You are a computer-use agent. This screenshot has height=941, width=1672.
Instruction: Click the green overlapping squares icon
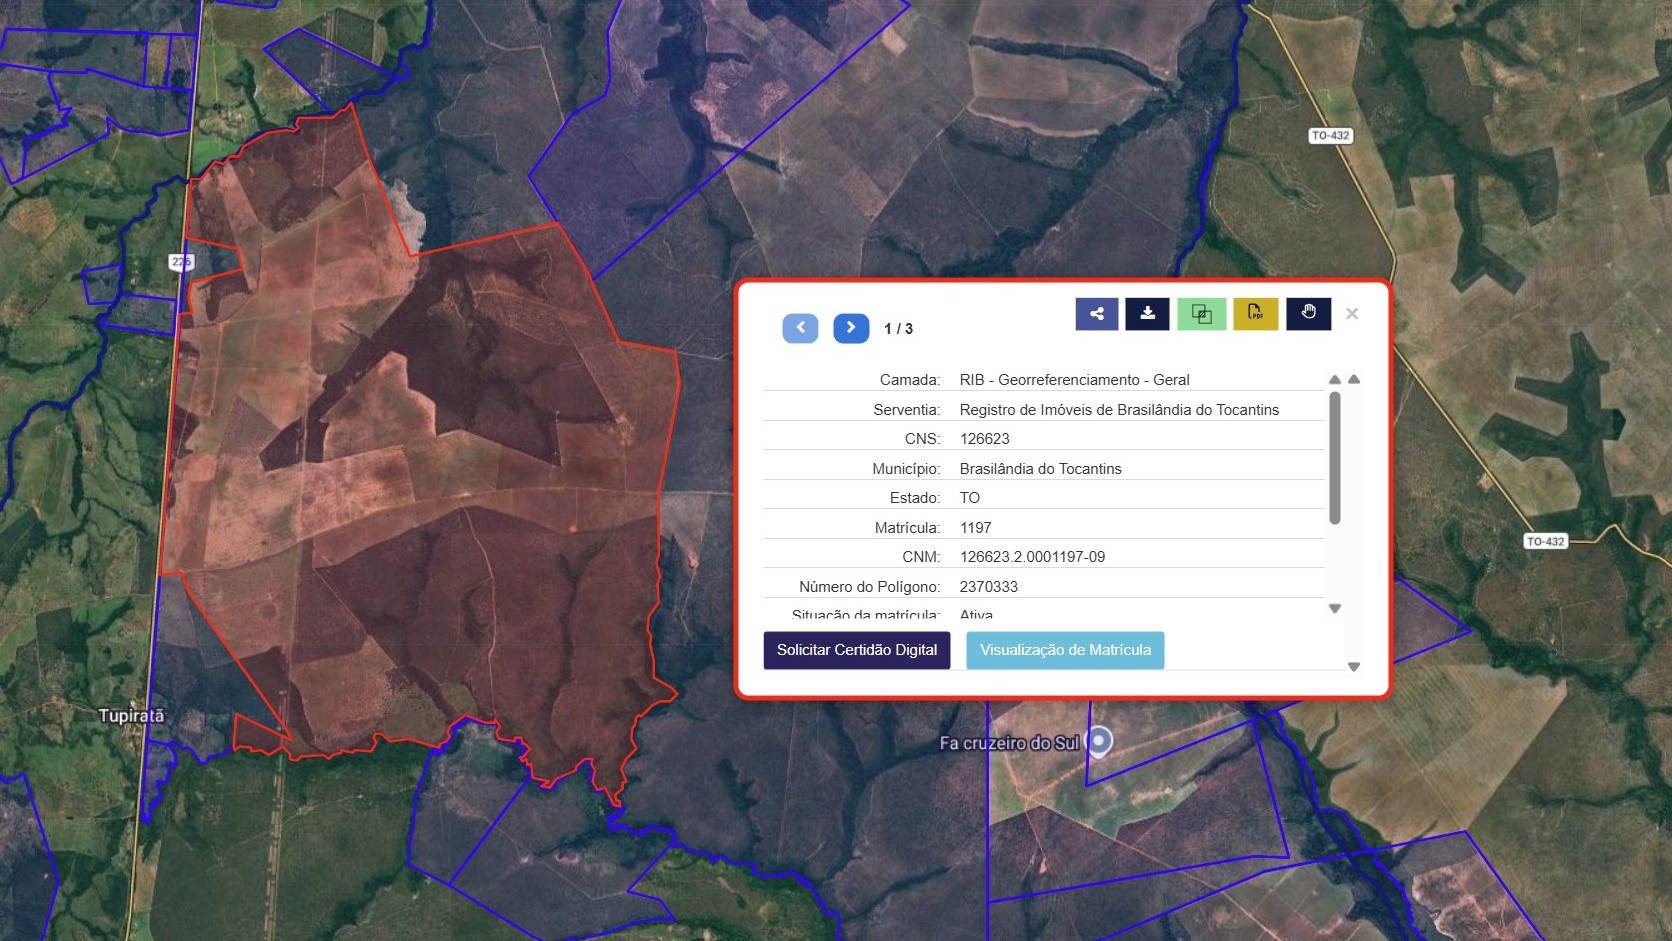coord(1202,314)
